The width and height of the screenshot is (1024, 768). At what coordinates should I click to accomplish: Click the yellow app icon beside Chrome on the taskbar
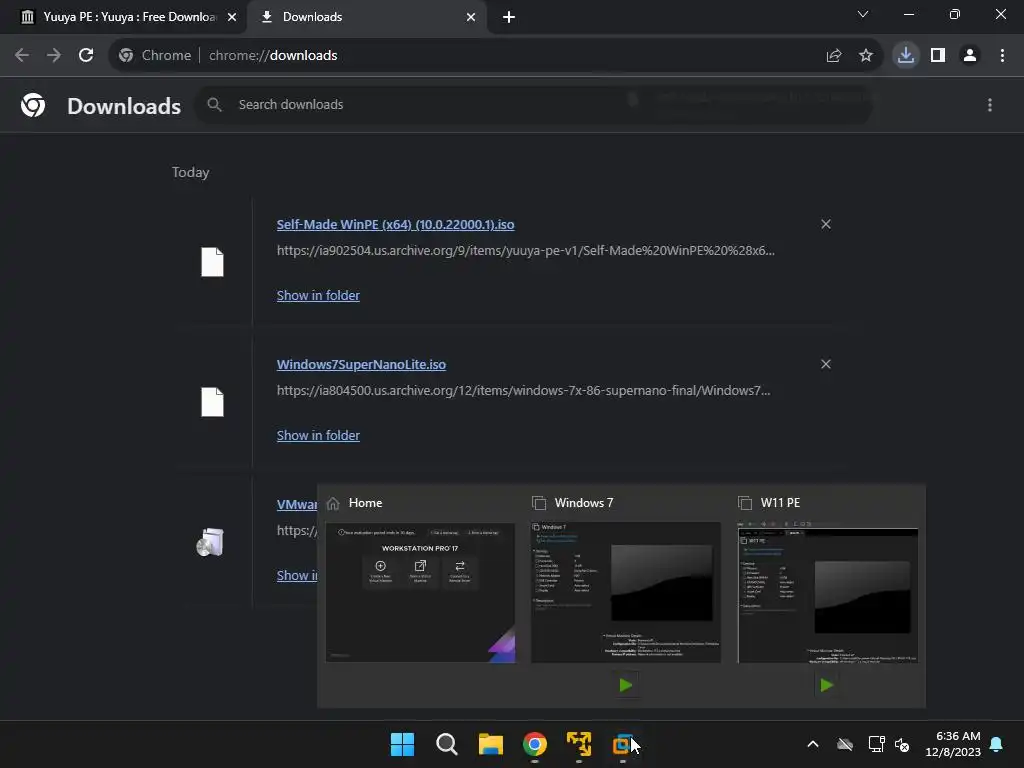(x=579, y=744)
